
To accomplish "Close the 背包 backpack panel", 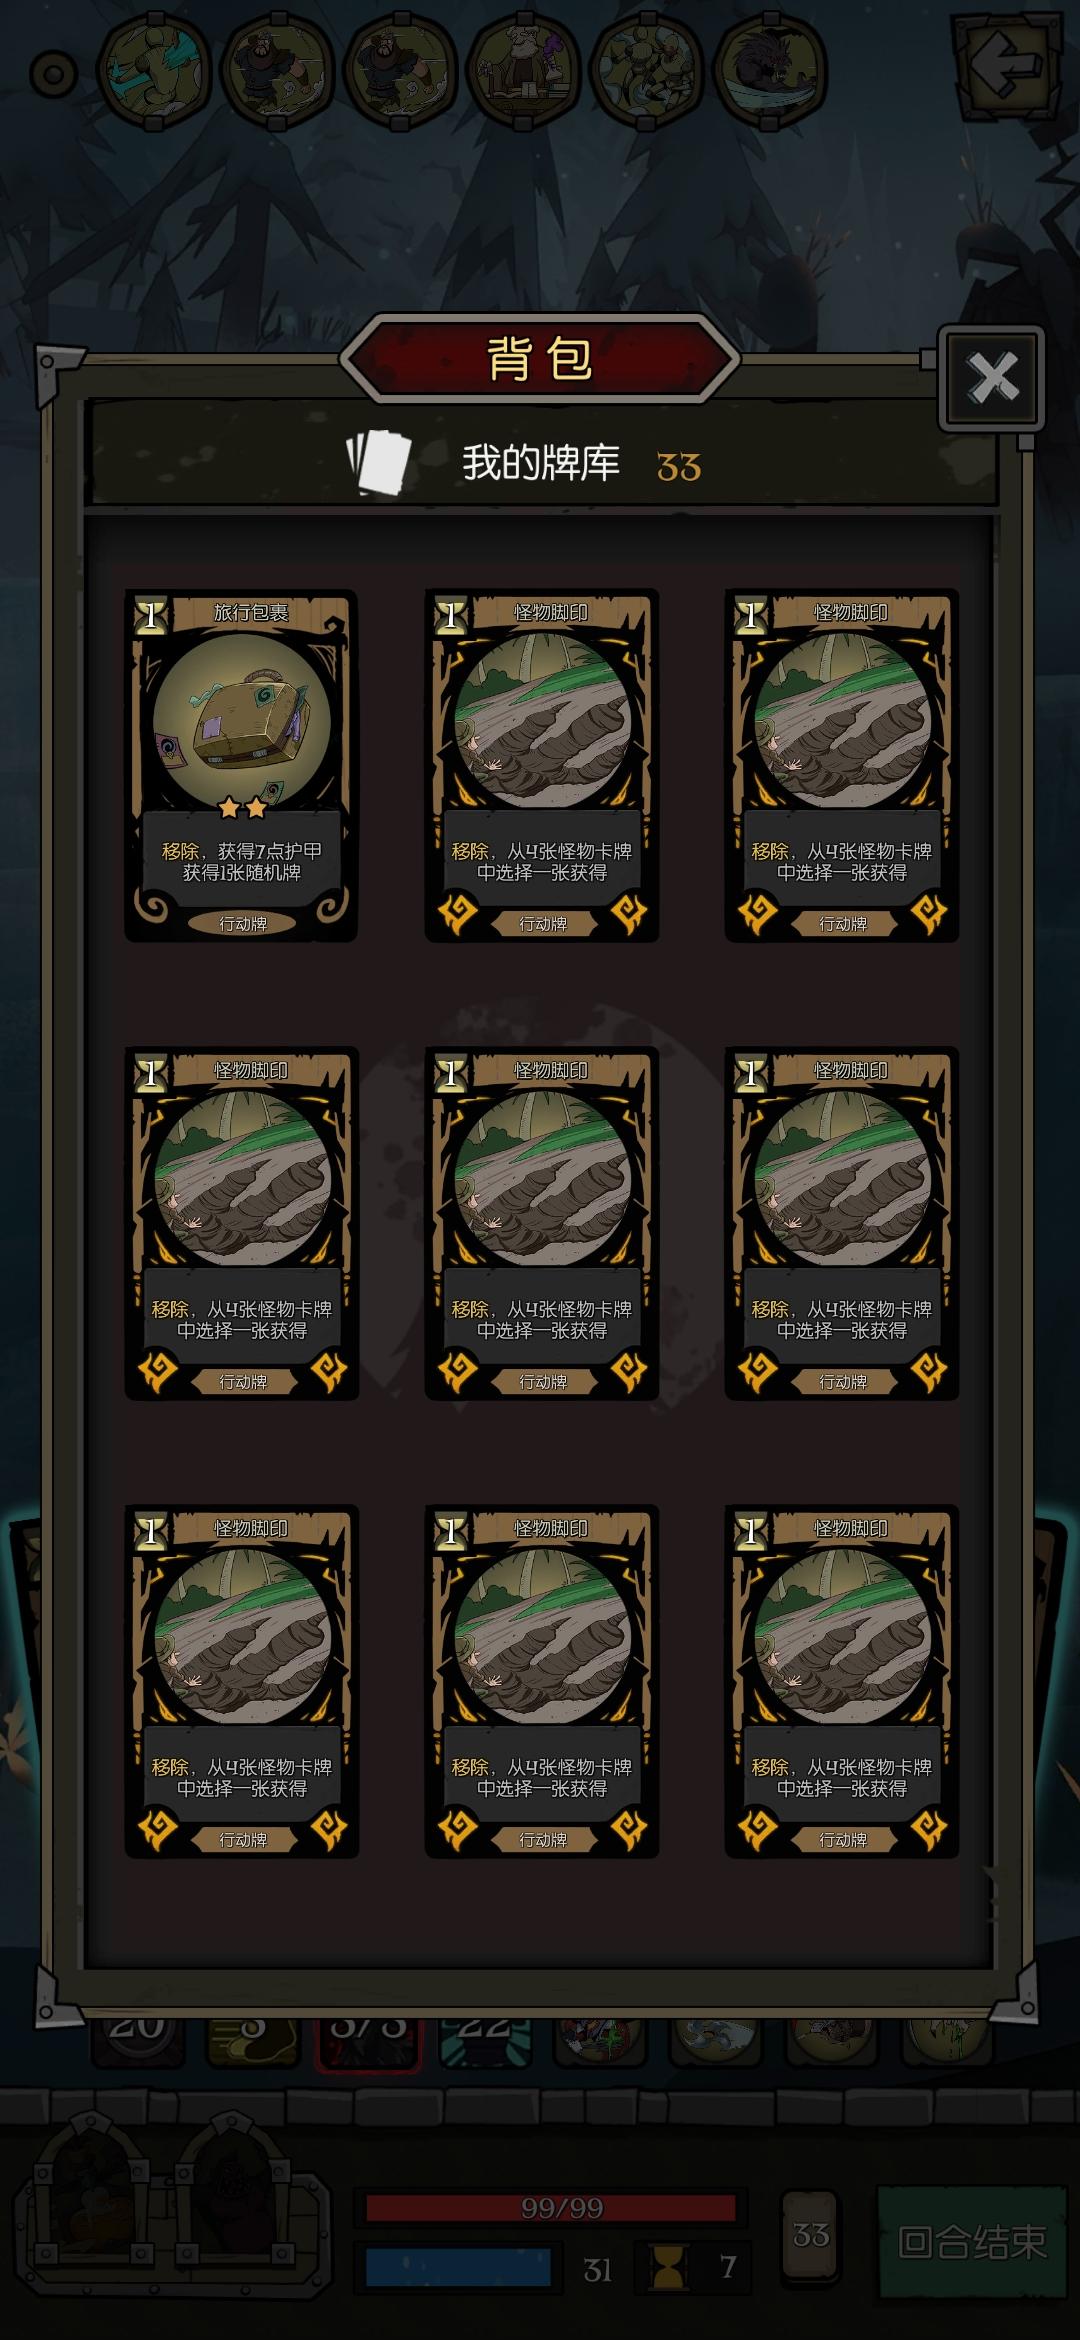I will tap(992, 378).
